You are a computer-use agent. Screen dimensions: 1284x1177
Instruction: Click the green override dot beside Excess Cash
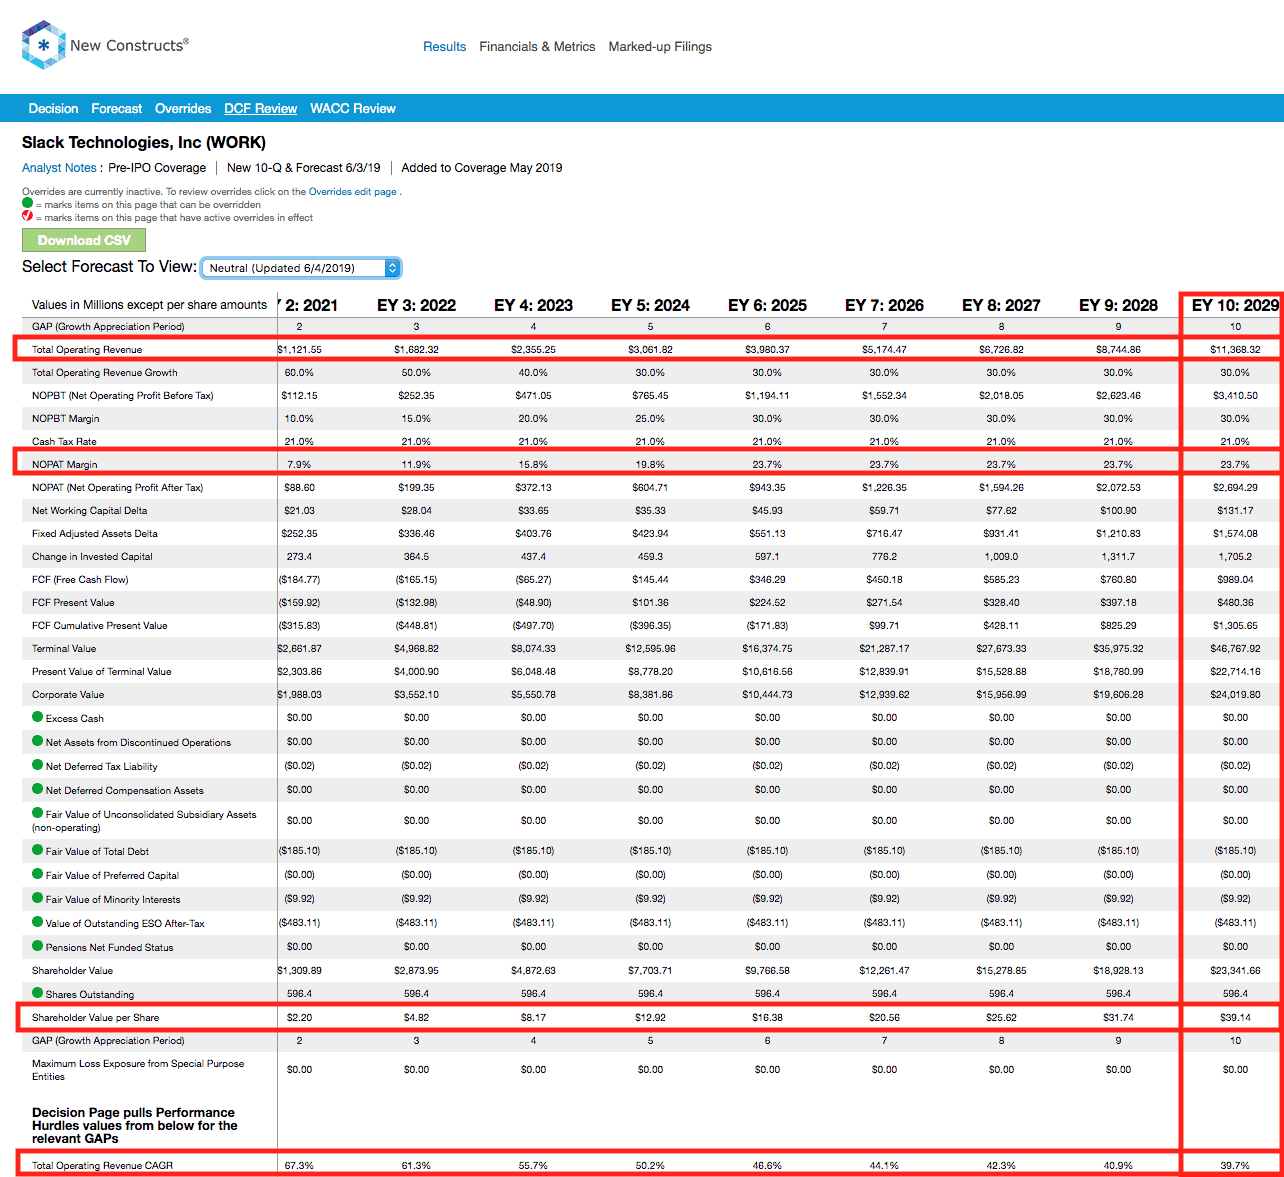click(x=38, y=717)
